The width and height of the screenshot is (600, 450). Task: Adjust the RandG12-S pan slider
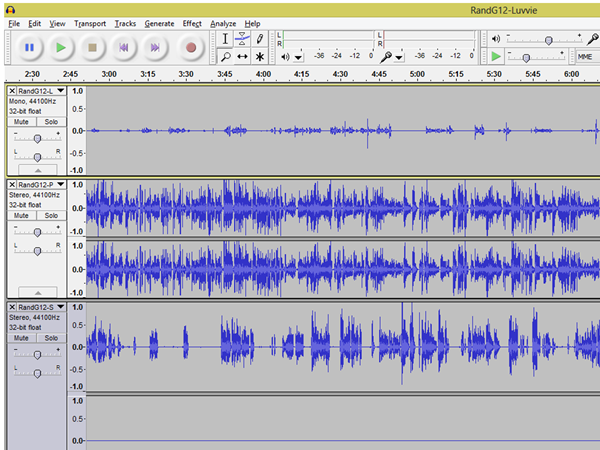pos(37,373)
